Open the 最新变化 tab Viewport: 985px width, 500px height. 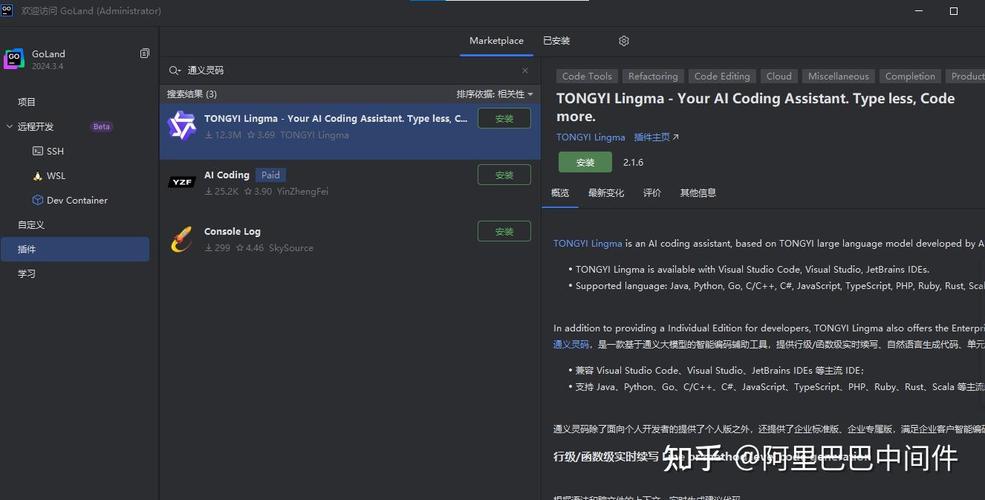tap(606, 193)
